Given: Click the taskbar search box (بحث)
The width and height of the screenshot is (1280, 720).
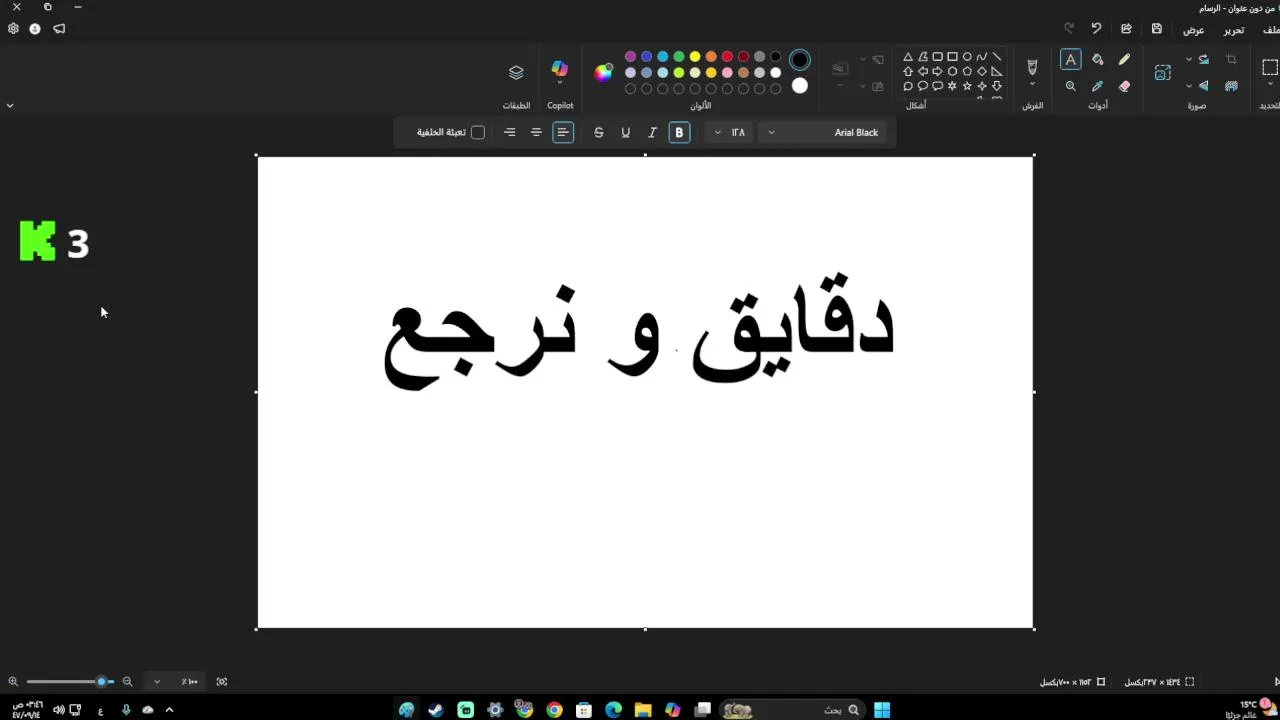Looking at the screenshot, I should [x=792, y=710].
